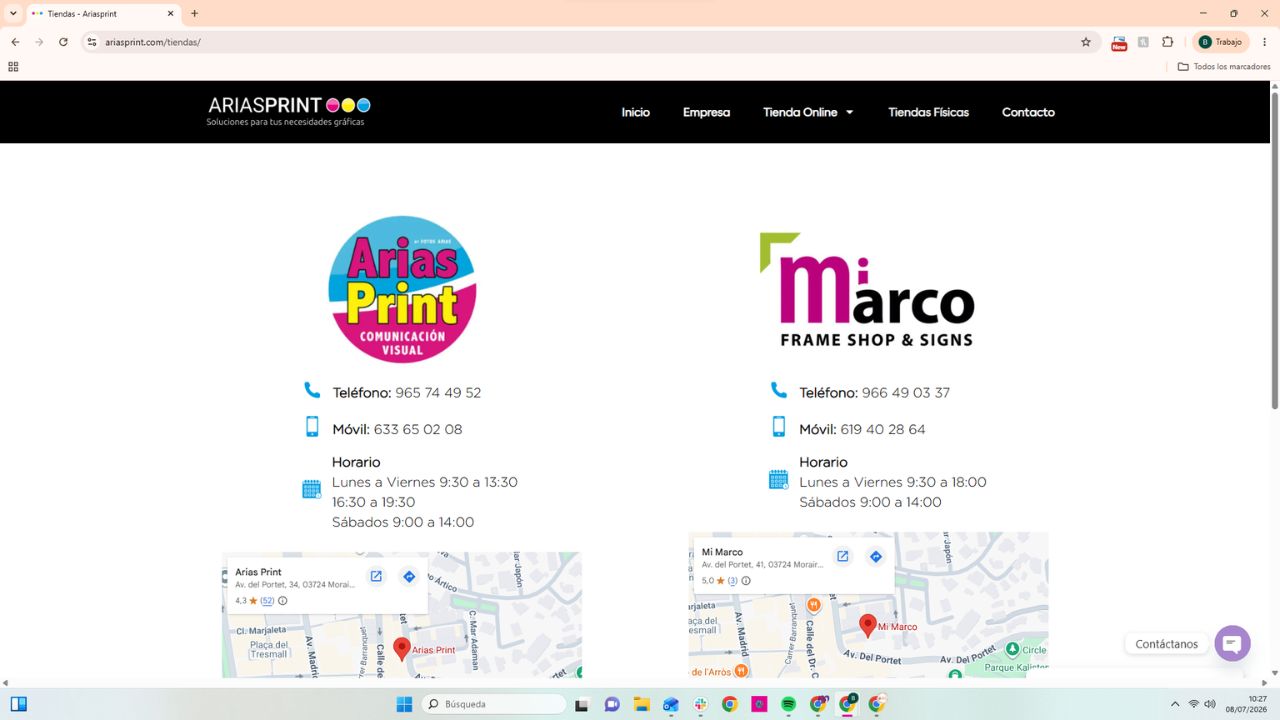This screenshot has height=720, width=1280.
Task: Open the apps grid in bookmarks bar
Action: click(13, 67)
